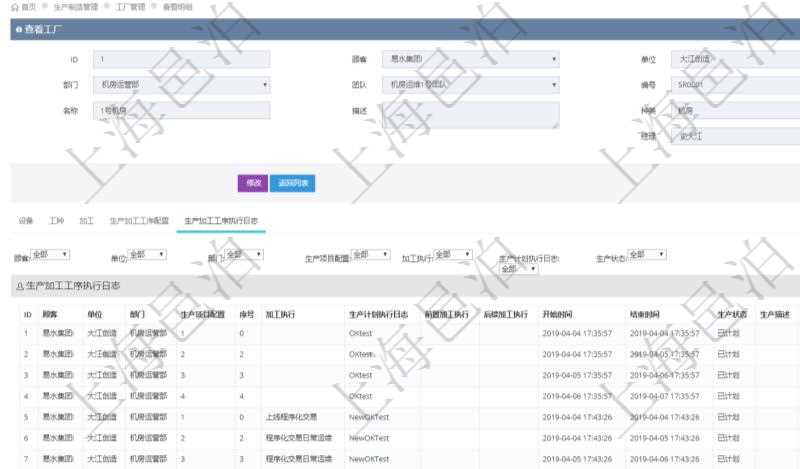This screenshot has height=469, width=800.
Task: Click the home icon in breadcrumb
Action: tap(14, 7)
